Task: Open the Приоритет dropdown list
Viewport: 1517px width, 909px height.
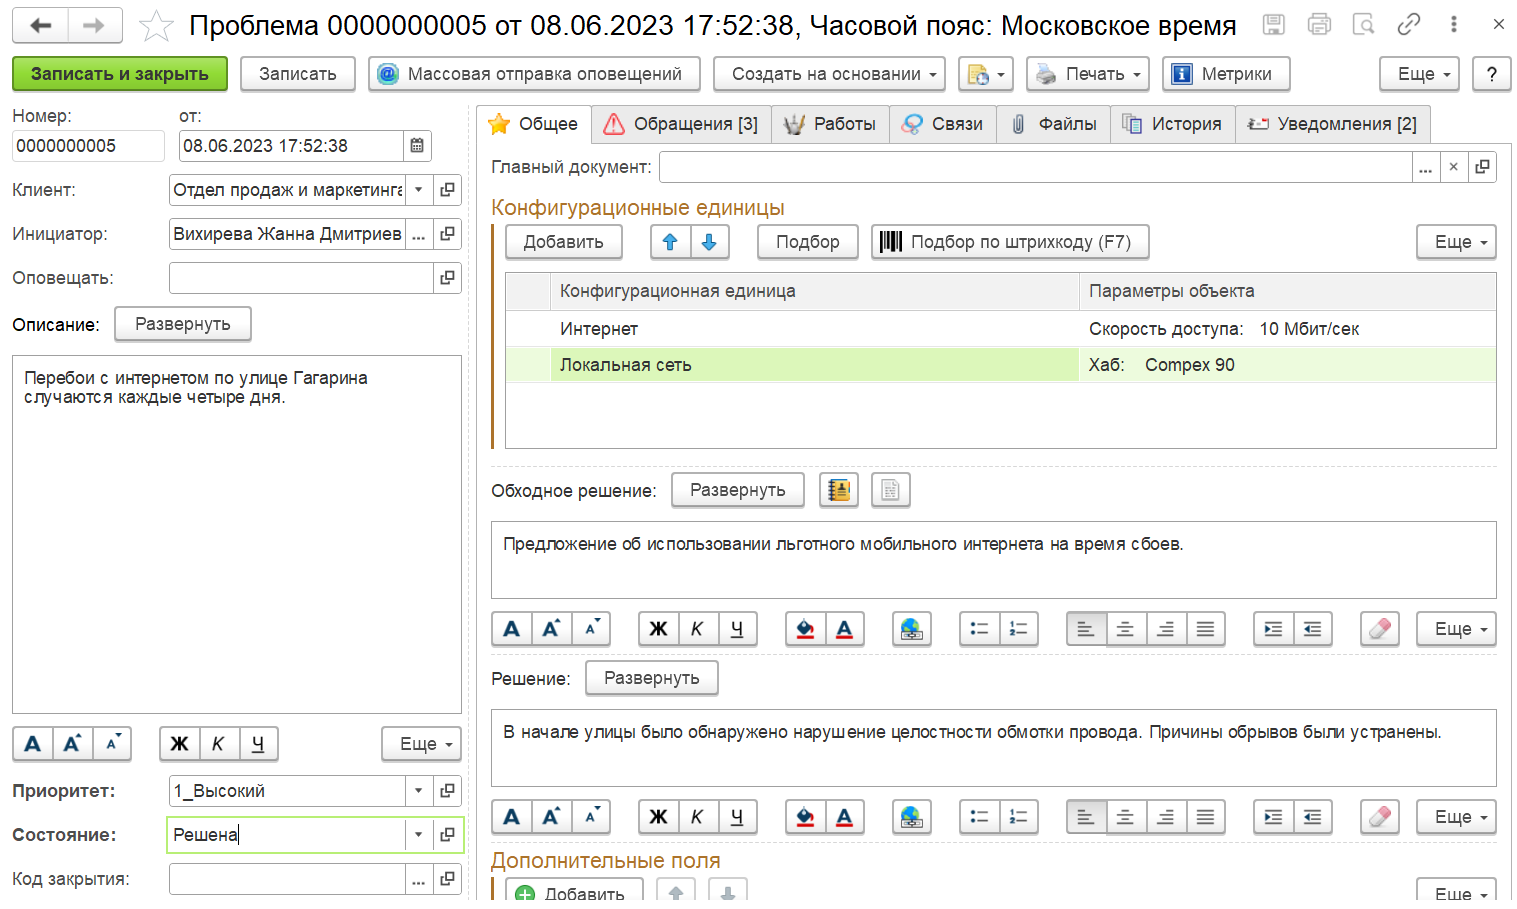Action: coord(419,791)
